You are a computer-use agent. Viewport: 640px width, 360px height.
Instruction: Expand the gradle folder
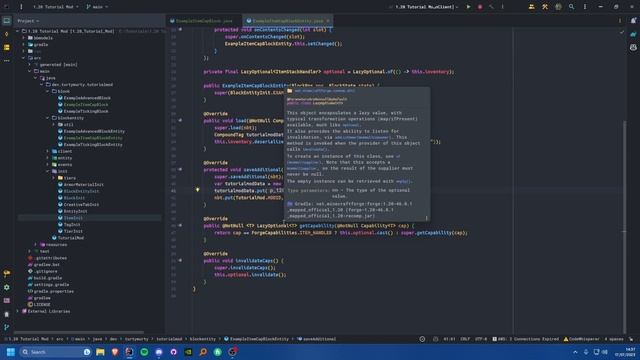tap(23, 44)
